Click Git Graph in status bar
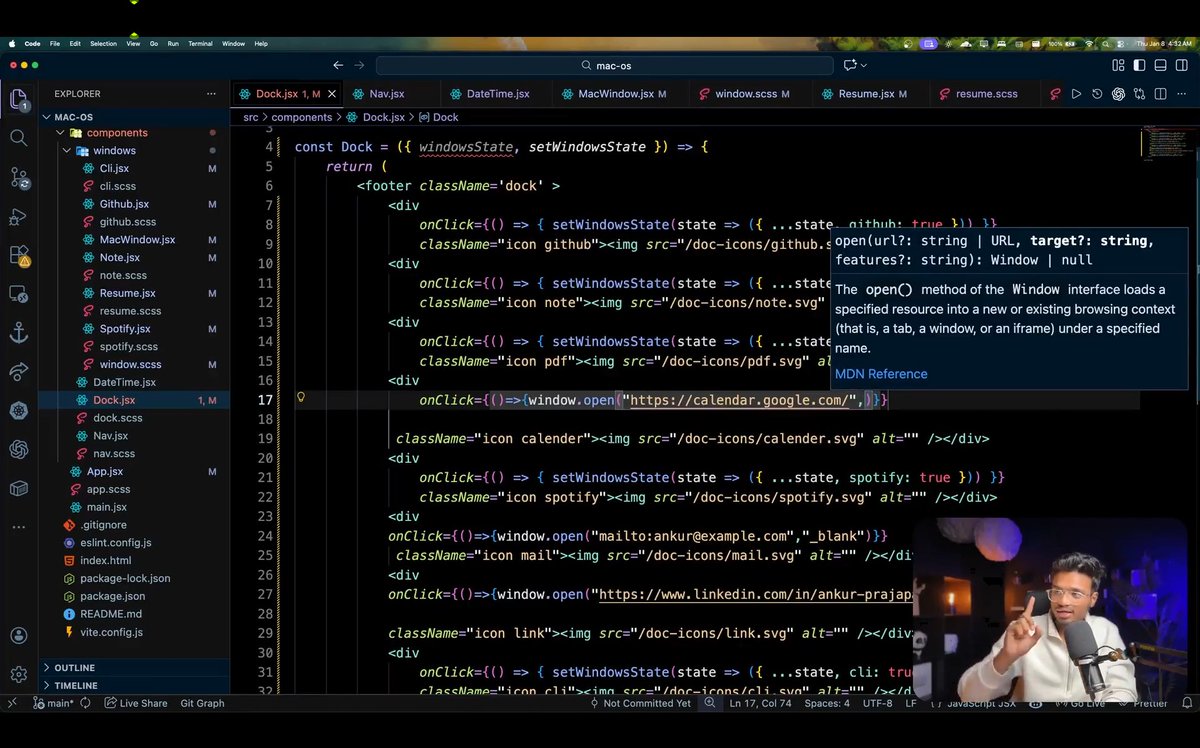The image size is (1200, 748). click(202, 703)
